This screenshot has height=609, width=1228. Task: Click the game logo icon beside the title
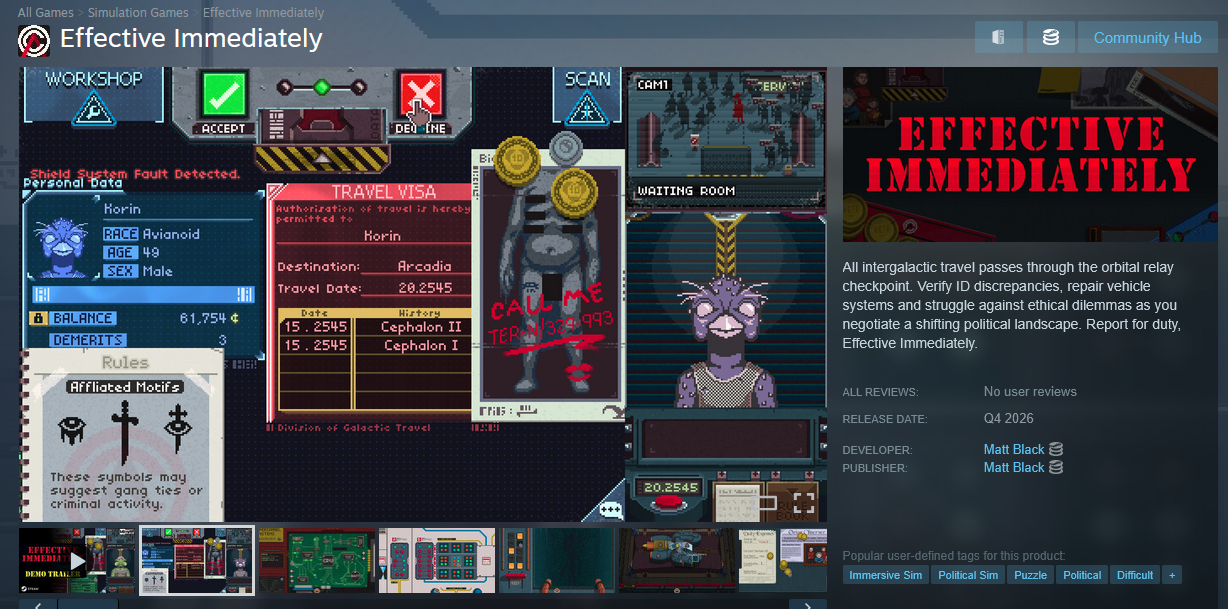pos(34,39)
